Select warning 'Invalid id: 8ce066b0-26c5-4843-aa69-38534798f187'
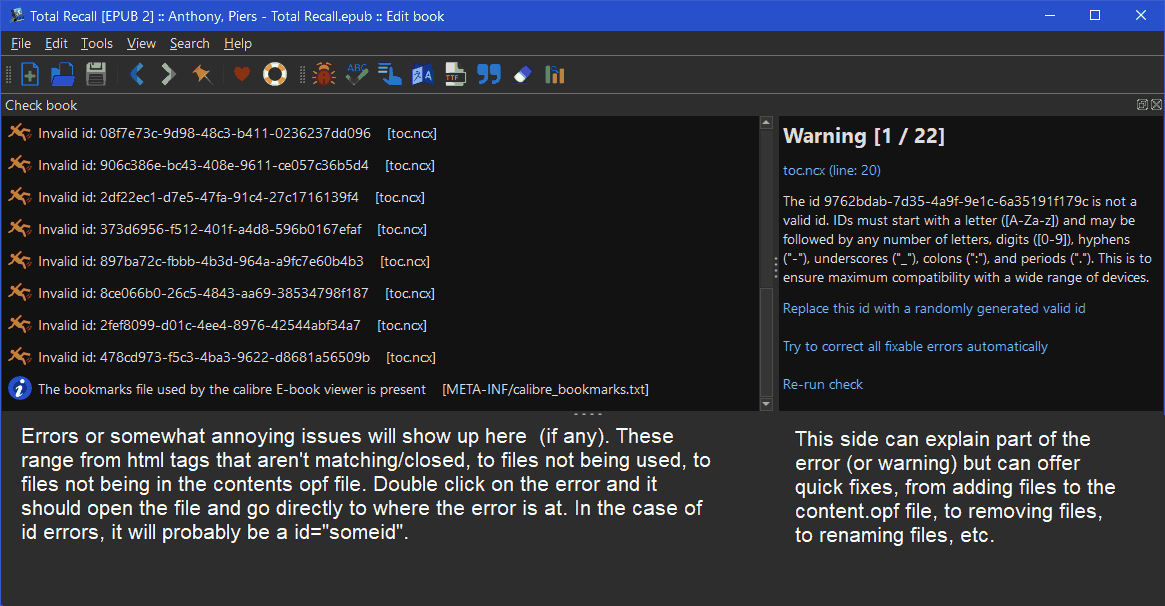1165x606 pixels. pos(379,293)
